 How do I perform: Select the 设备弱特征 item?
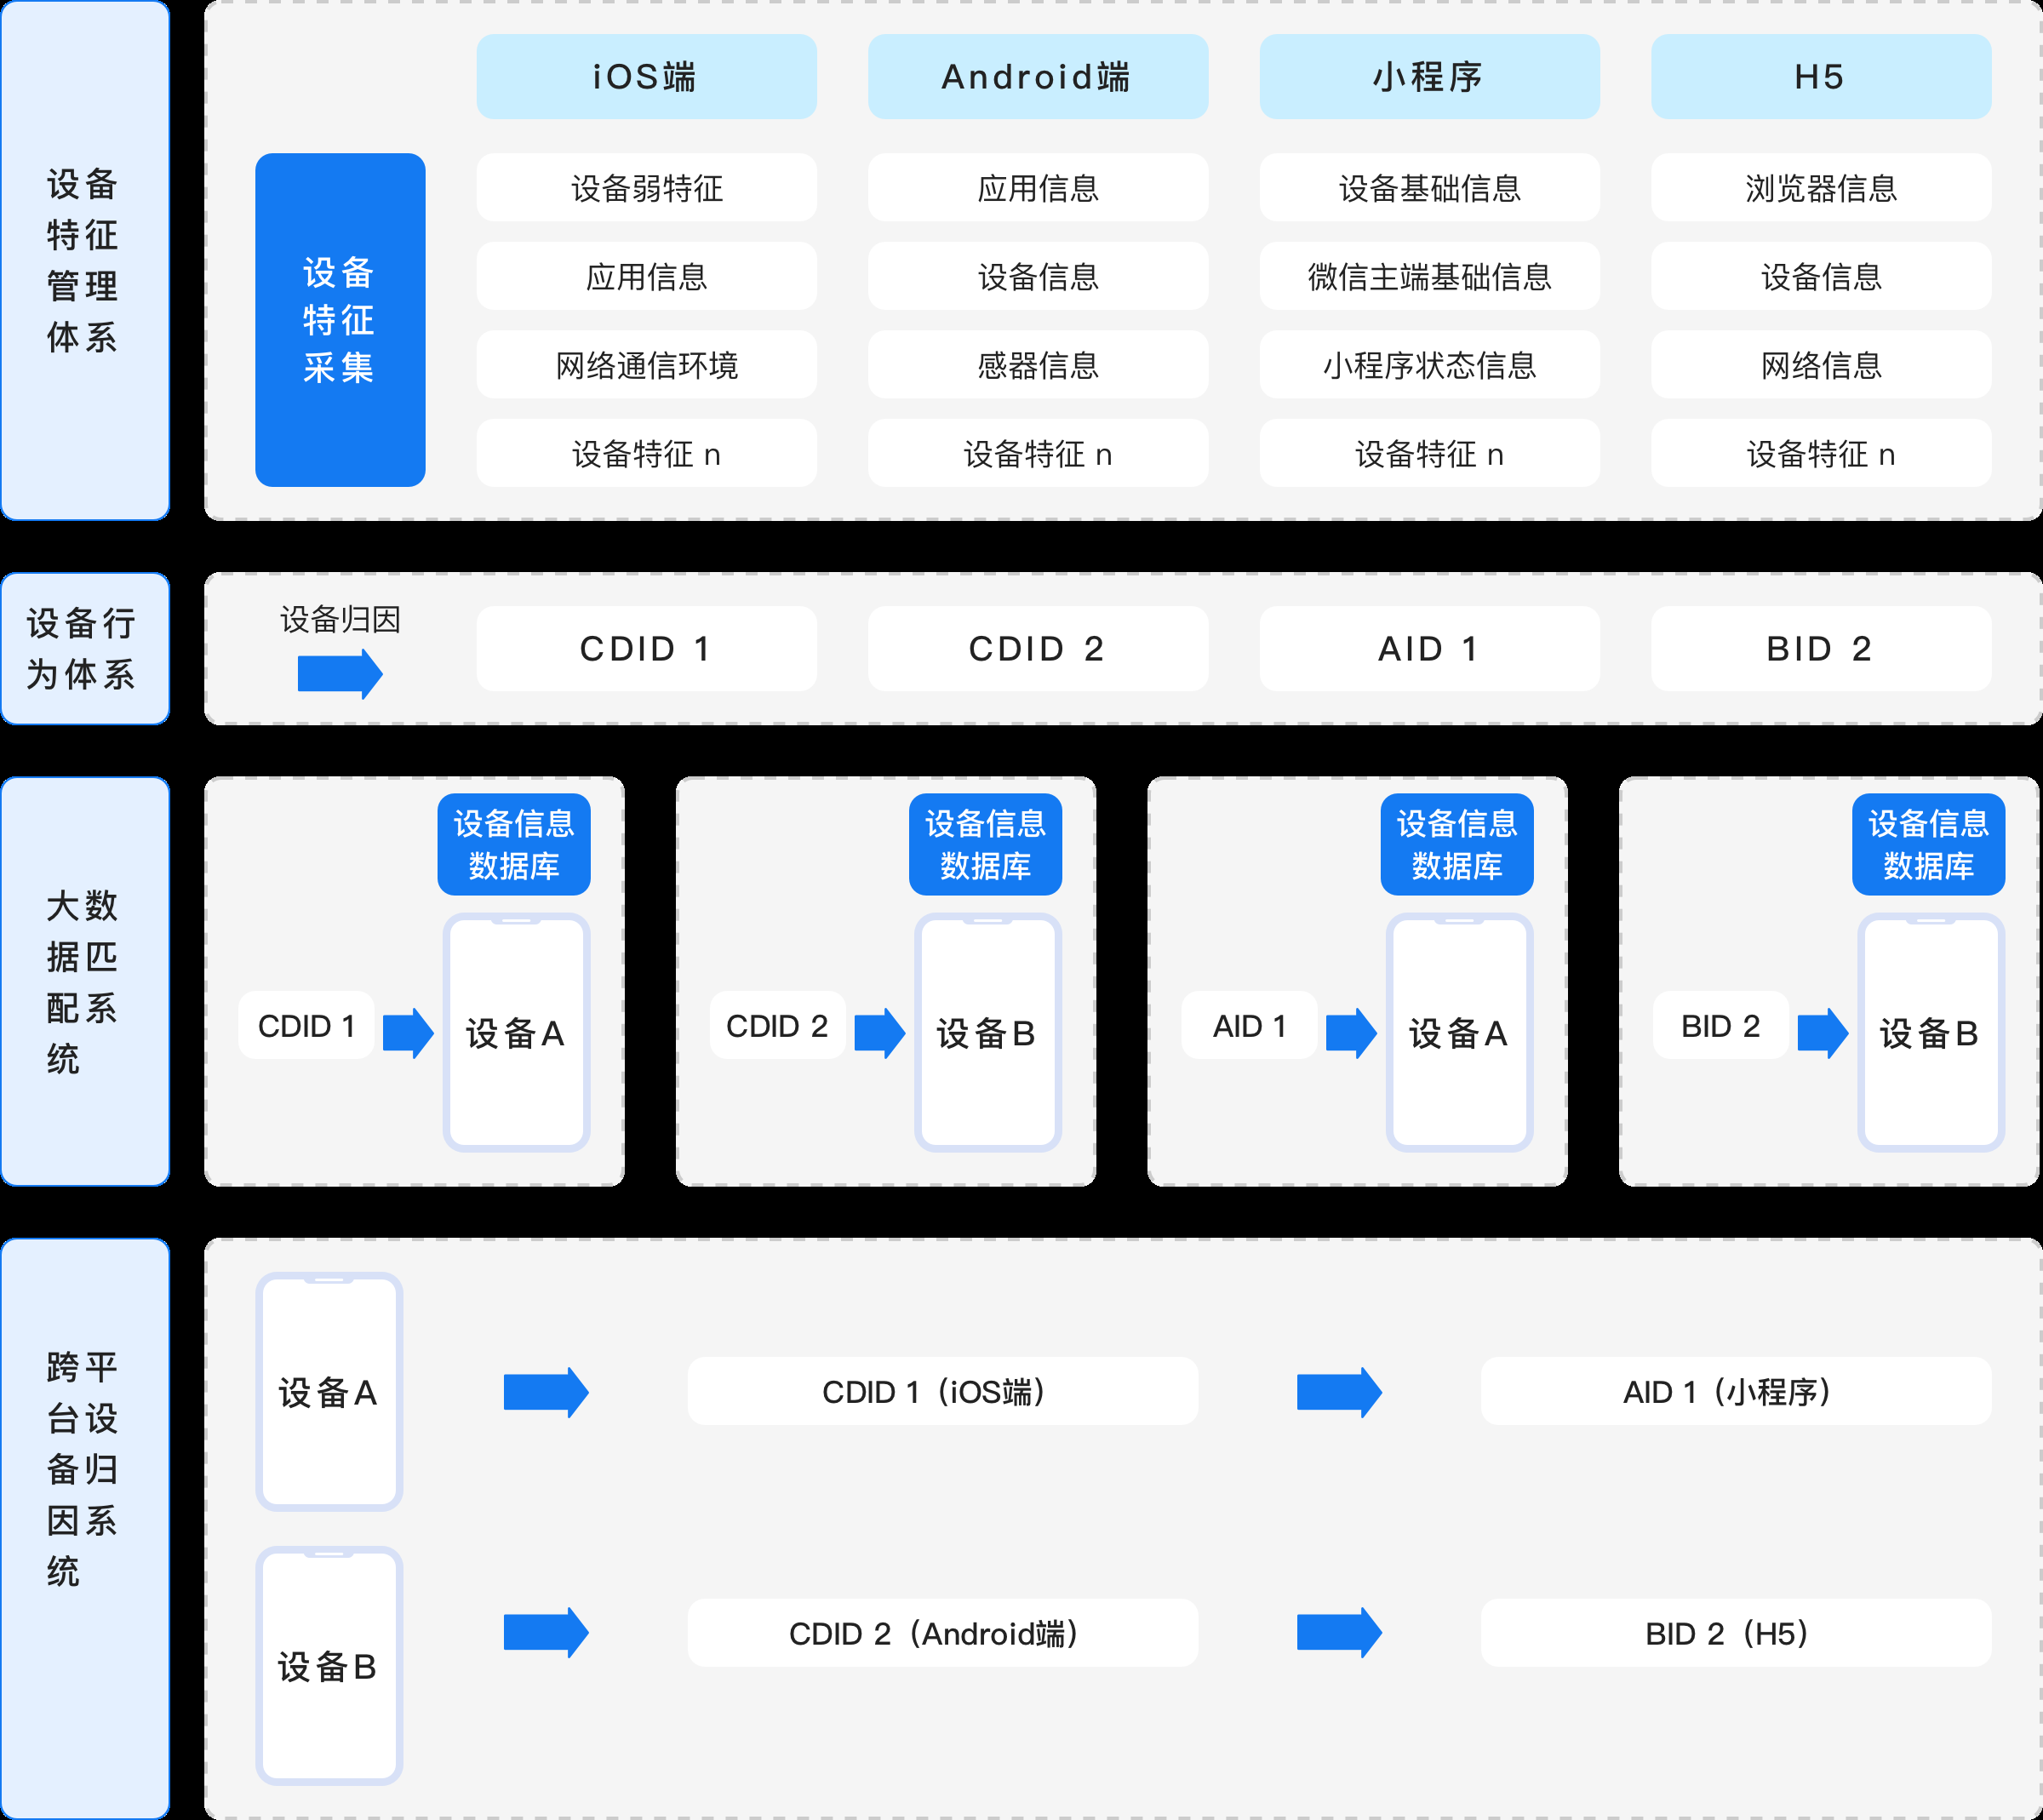click(646, 188)
